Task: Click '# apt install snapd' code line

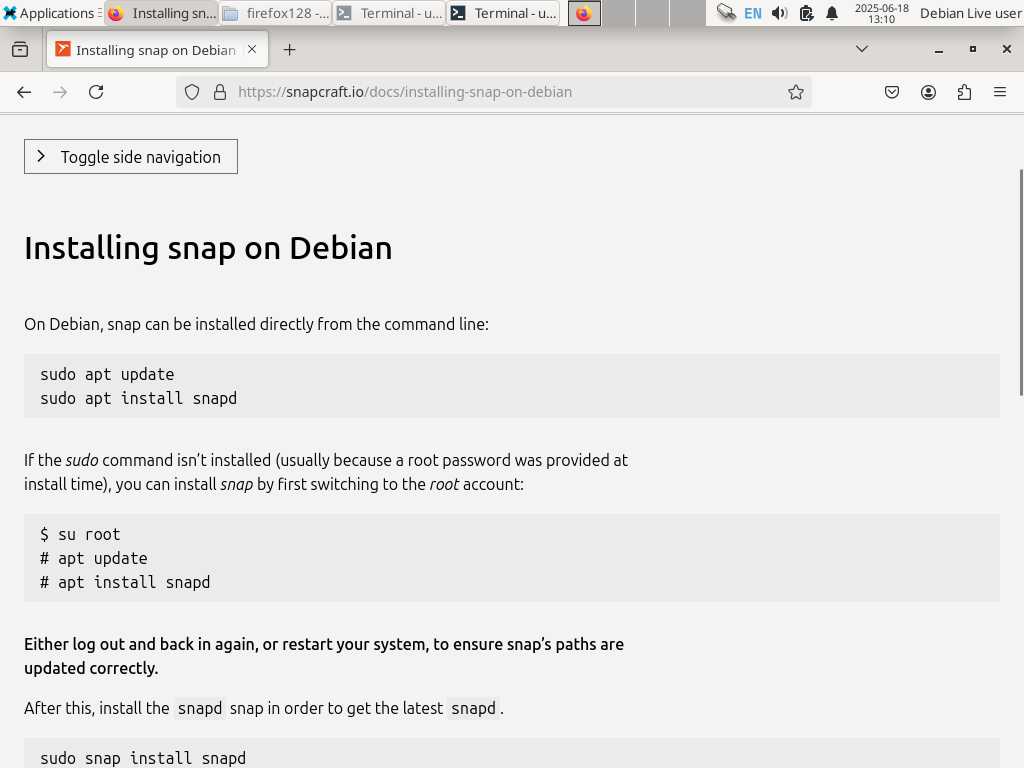Action: pos(125,582)
